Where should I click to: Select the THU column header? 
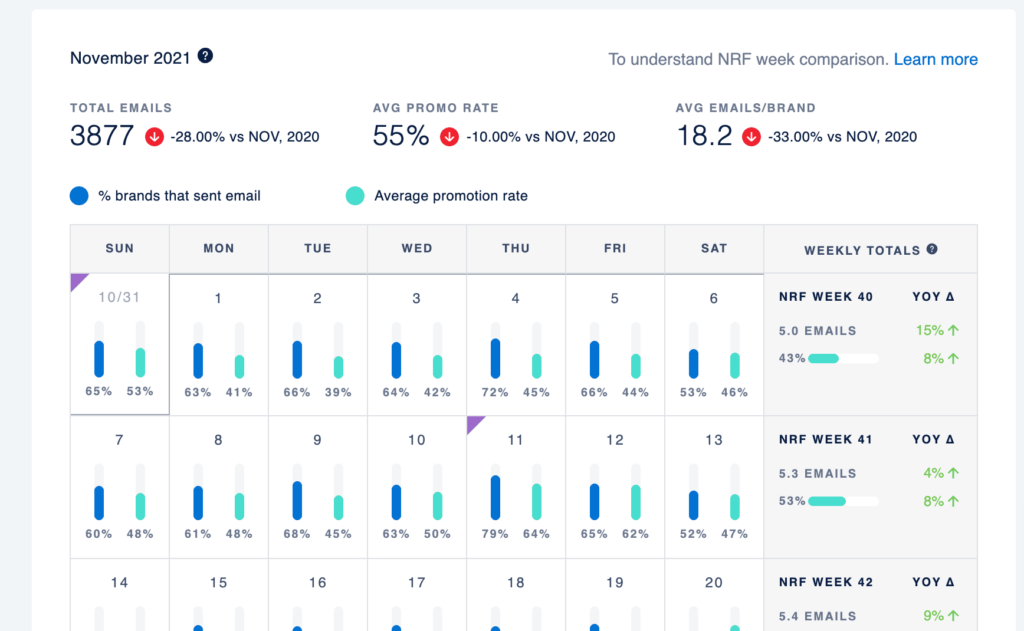[516, 249]
